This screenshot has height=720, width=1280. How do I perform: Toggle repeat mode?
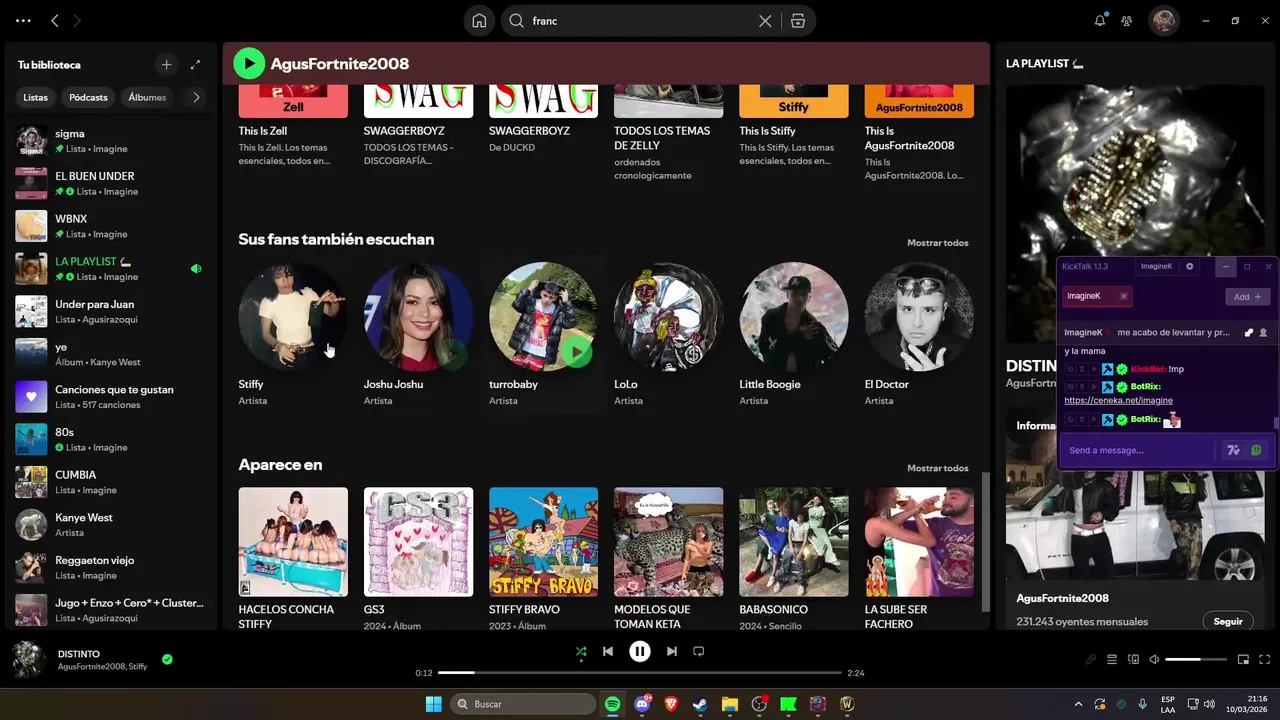click(x=699, y=651)
